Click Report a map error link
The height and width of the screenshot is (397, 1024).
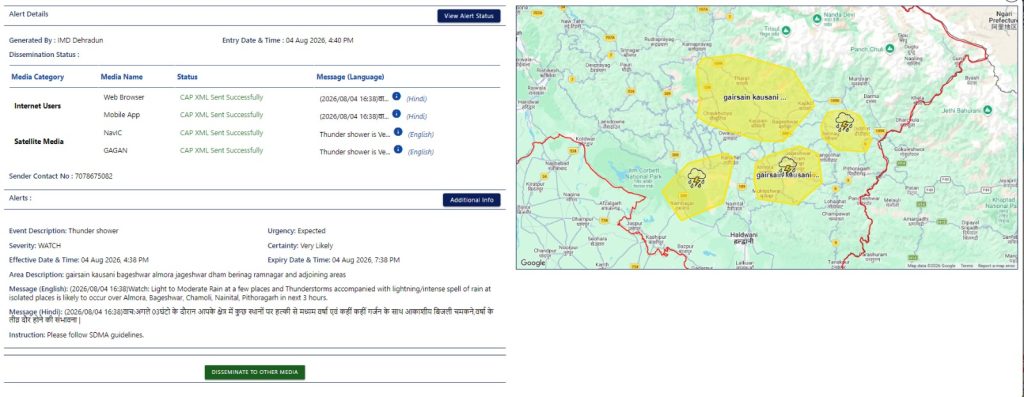click(x=996, y=266)
